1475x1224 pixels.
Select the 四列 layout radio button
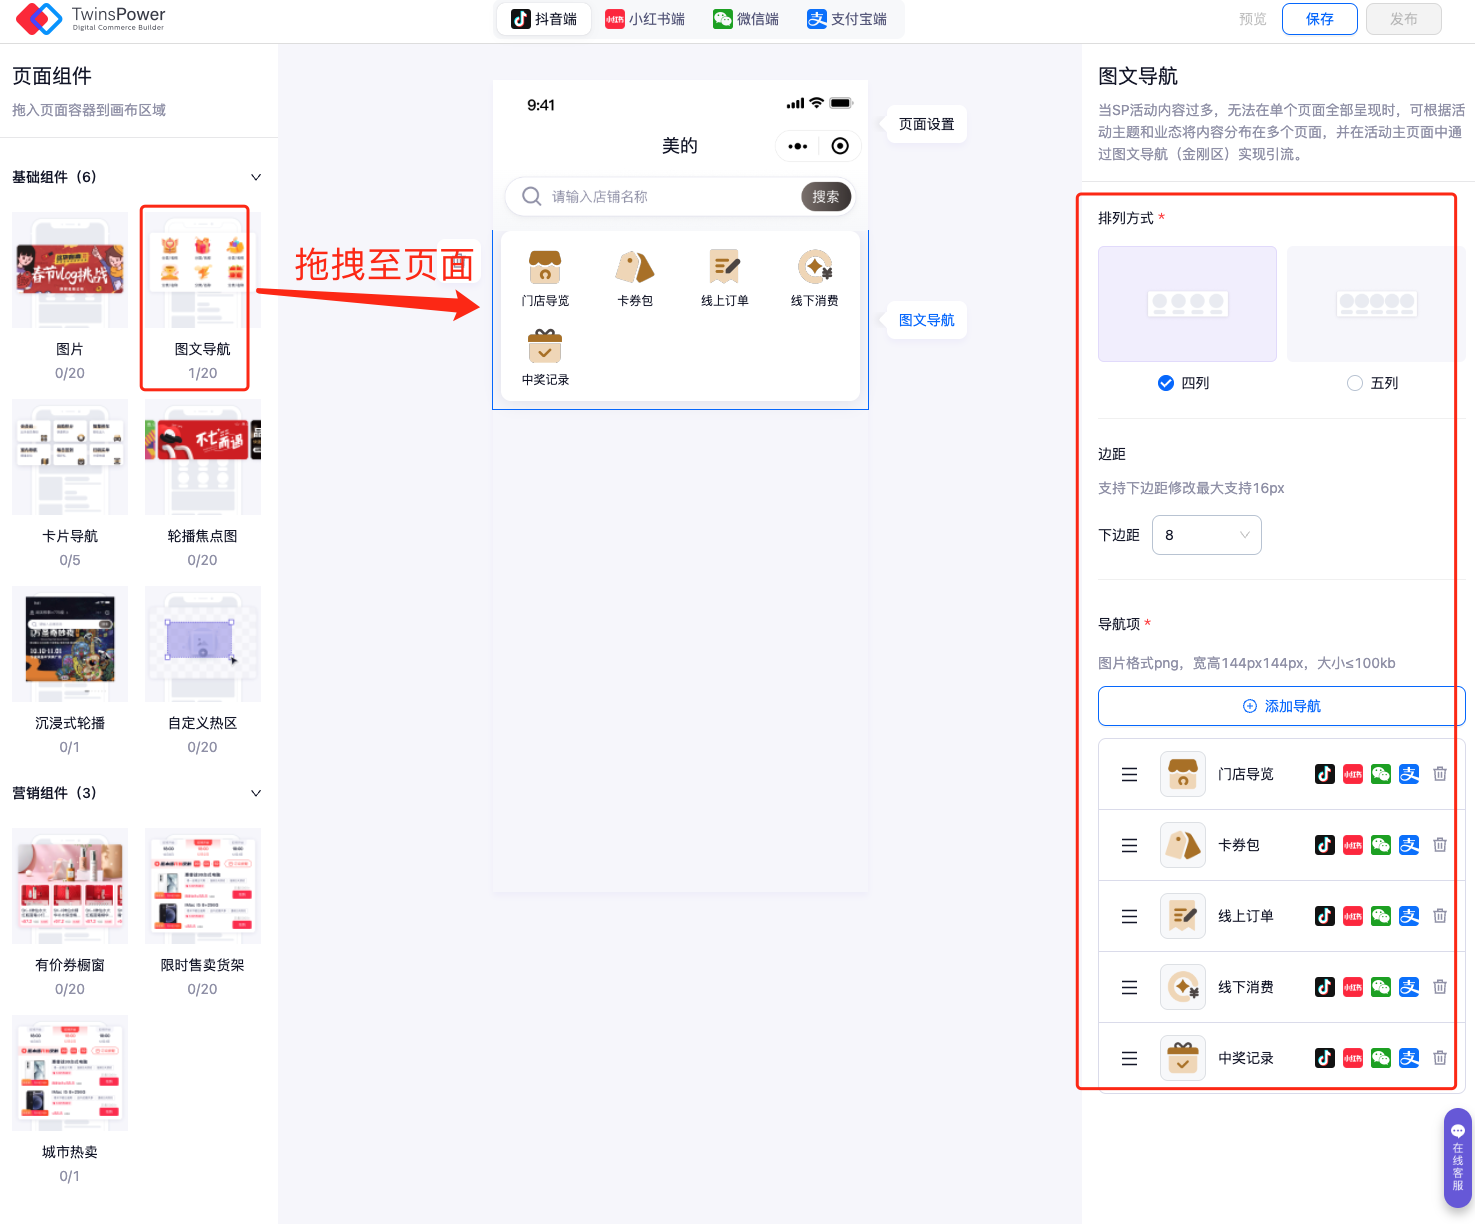(x=1166, y=383)
